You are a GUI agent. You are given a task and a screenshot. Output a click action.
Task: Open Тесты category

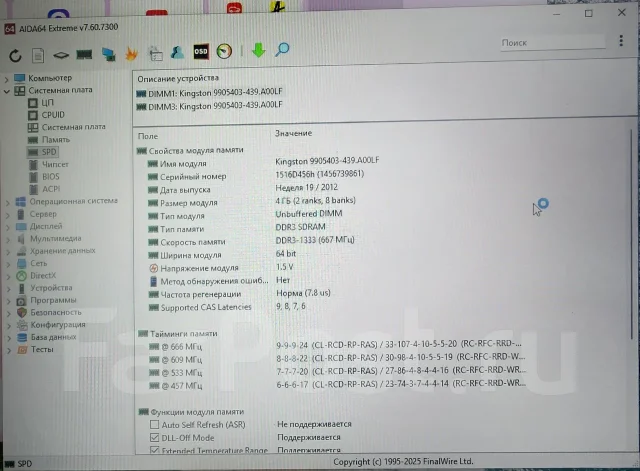coord(36,350)
